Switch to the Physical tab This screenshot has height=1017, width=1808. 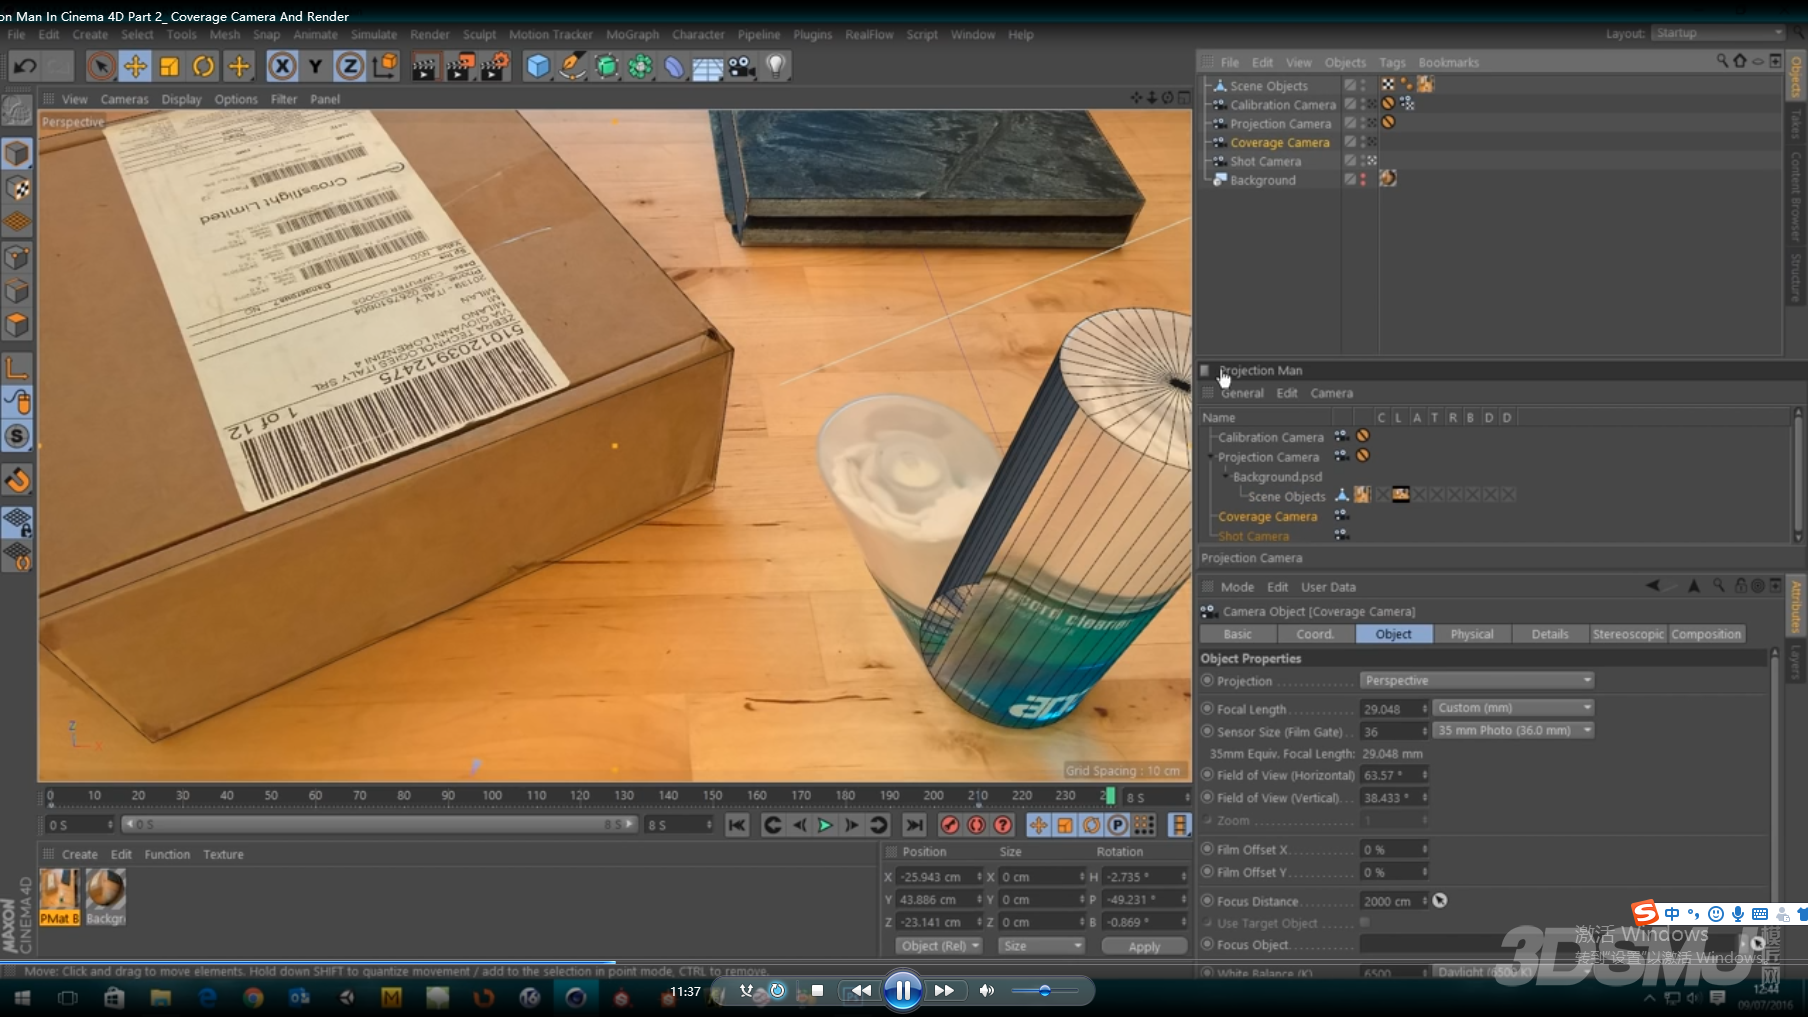[x=1472, y=634]
